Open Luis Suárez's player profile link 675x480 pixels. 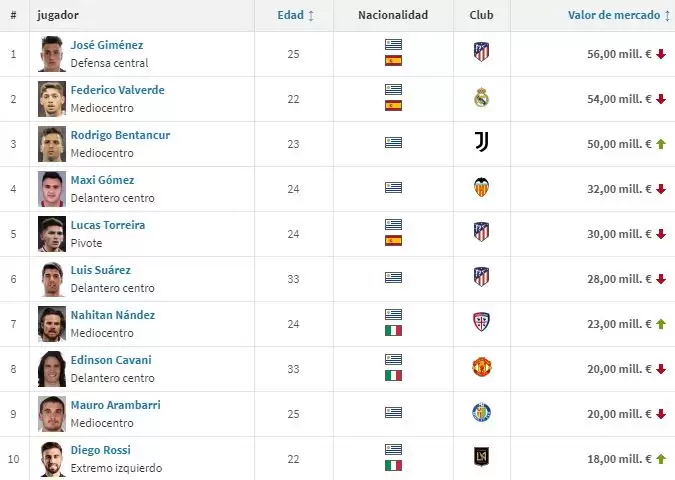click(x=100, y=270)
